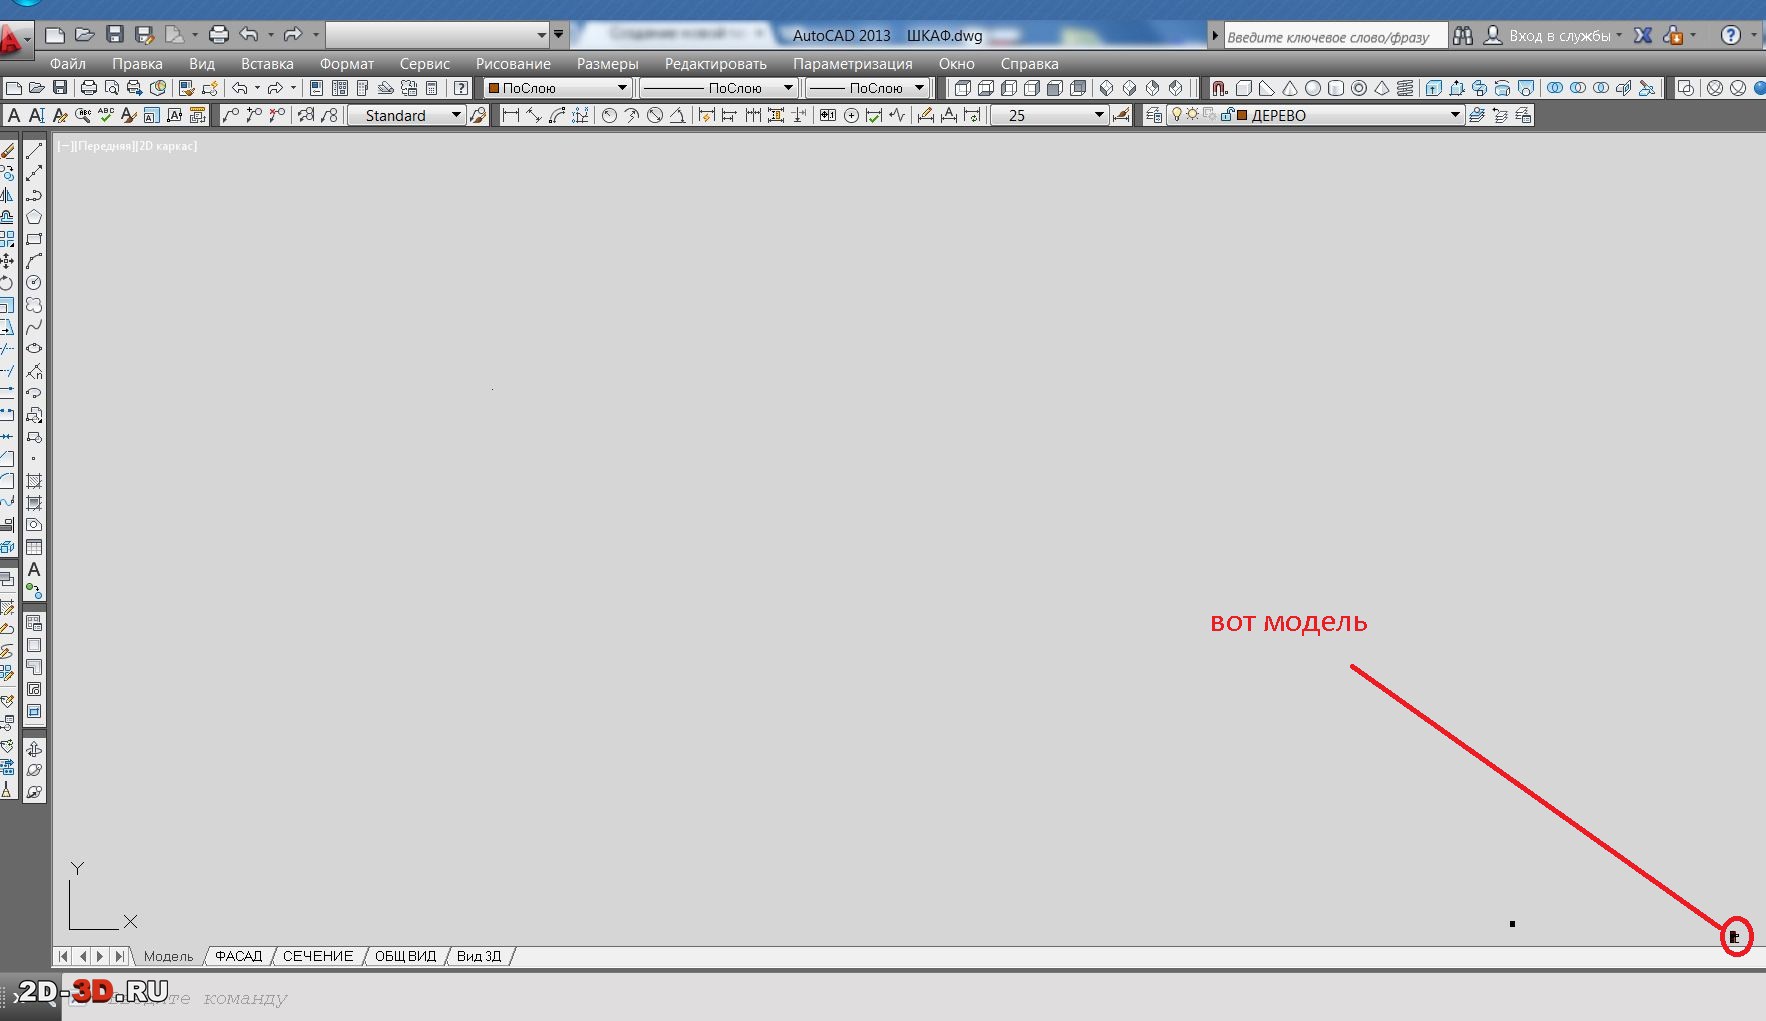Viewport: 1766px width, 1021px height.
Task: Open the Редактировать menu
Action: (x=716, y=63)
